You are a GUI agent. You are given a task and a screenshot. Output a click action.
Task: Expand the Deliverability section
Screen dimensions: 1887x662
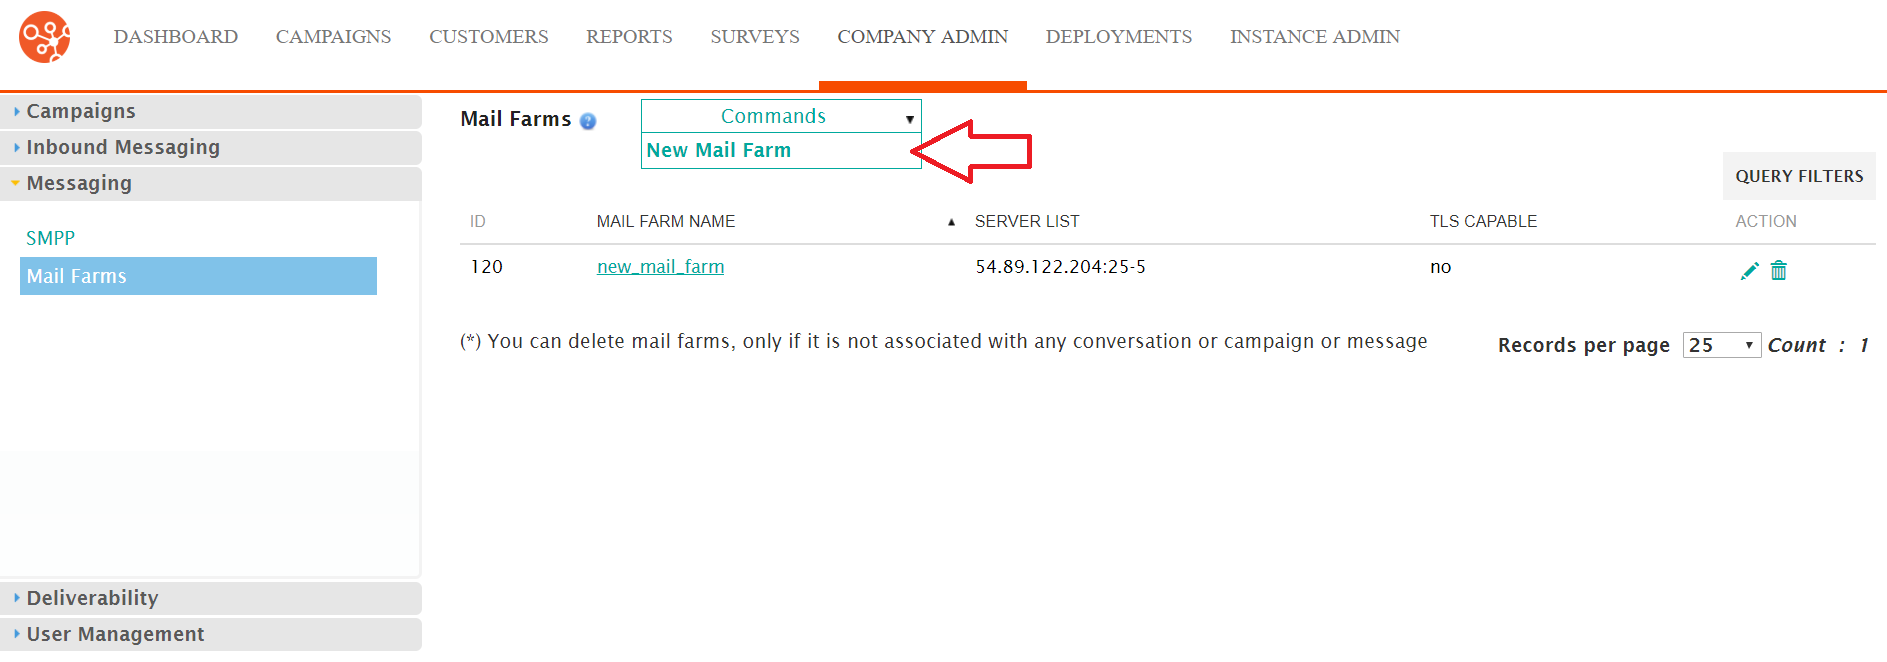point(211,598)
